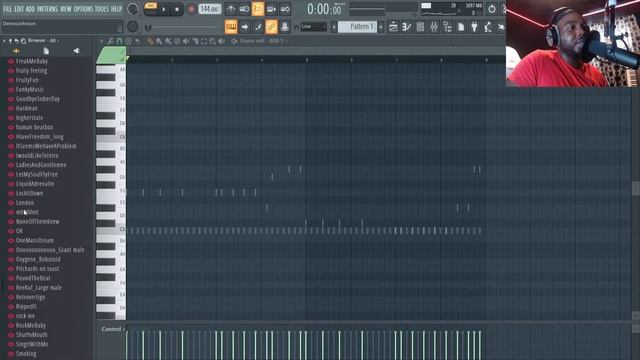Viewport: 640px width, 360px height.
Task: Open the Playlist window icon
Action: click(393, 27)
